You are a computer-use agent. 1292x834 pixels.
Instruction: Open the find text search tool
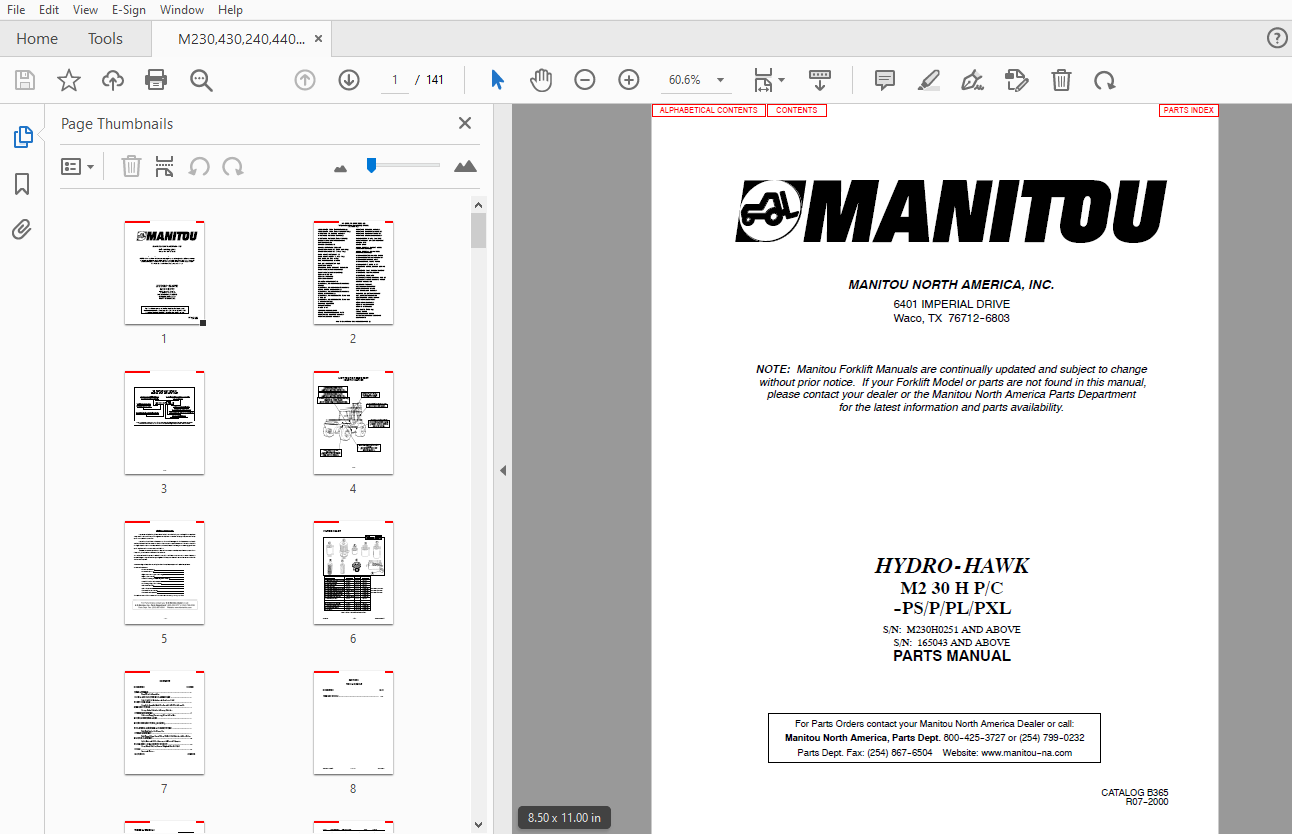coord(202,80)
